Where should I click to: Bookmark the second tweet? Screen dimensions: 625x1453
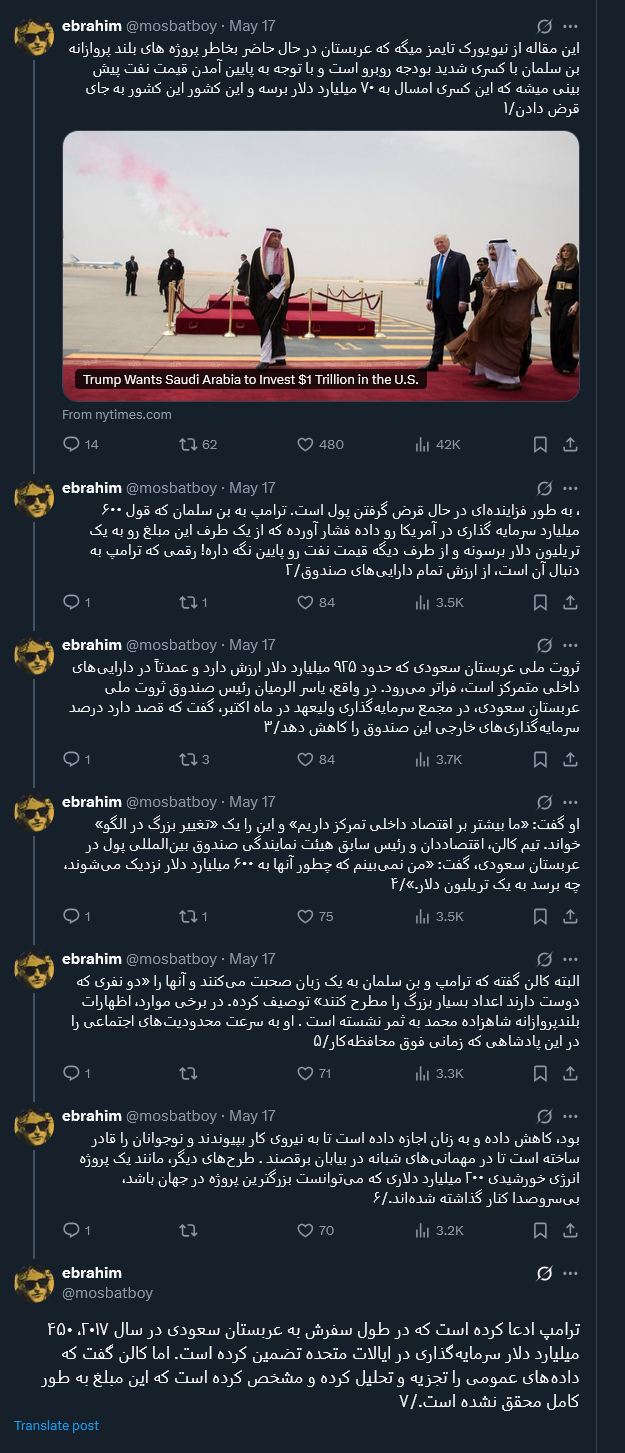(539, 601)
